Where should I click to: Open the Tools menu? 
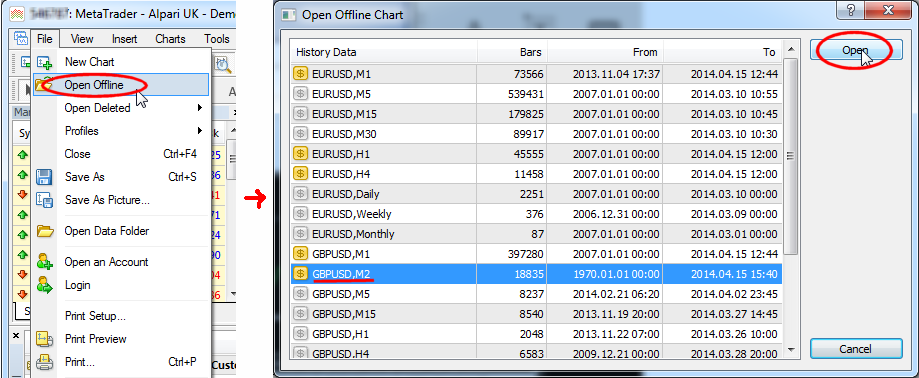(x=217, y=39)
